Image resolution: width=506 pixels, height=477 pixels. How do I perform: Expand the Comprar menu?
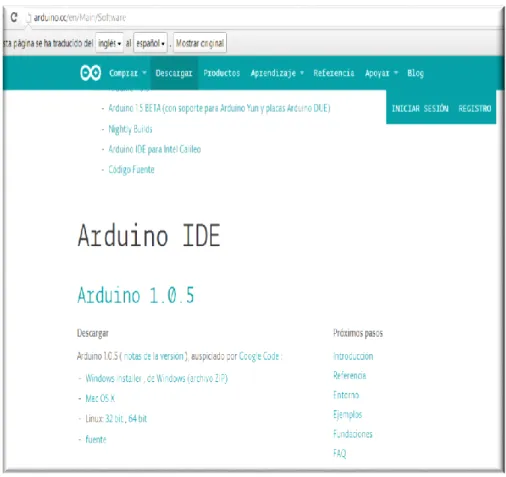pyautogui.click(x=128, y=73)
